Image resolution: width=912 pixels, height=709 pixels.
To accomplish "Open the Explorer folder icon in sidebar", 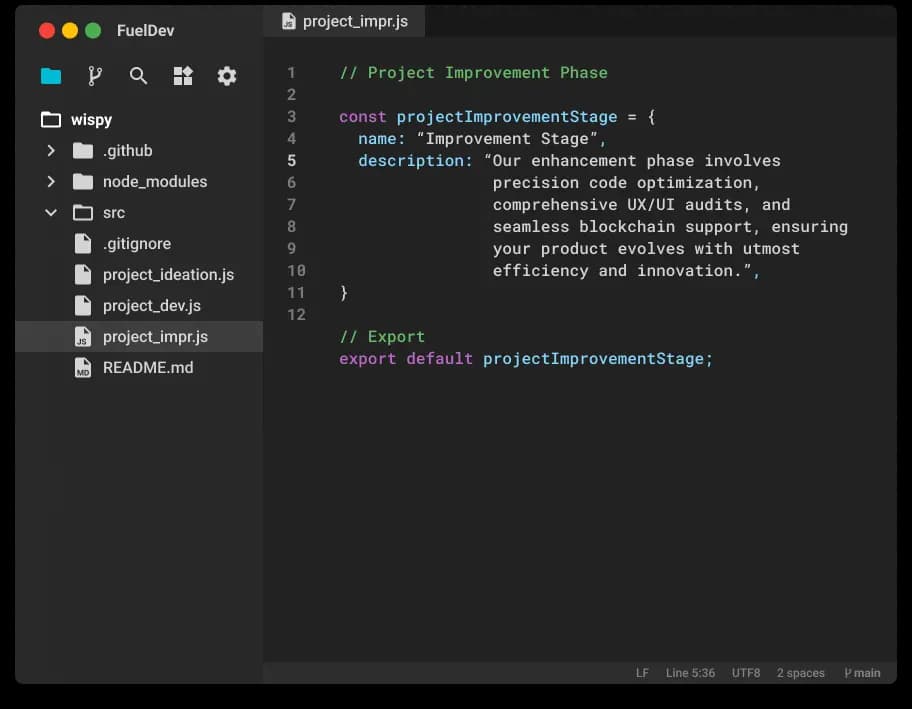I will (51, 76).
